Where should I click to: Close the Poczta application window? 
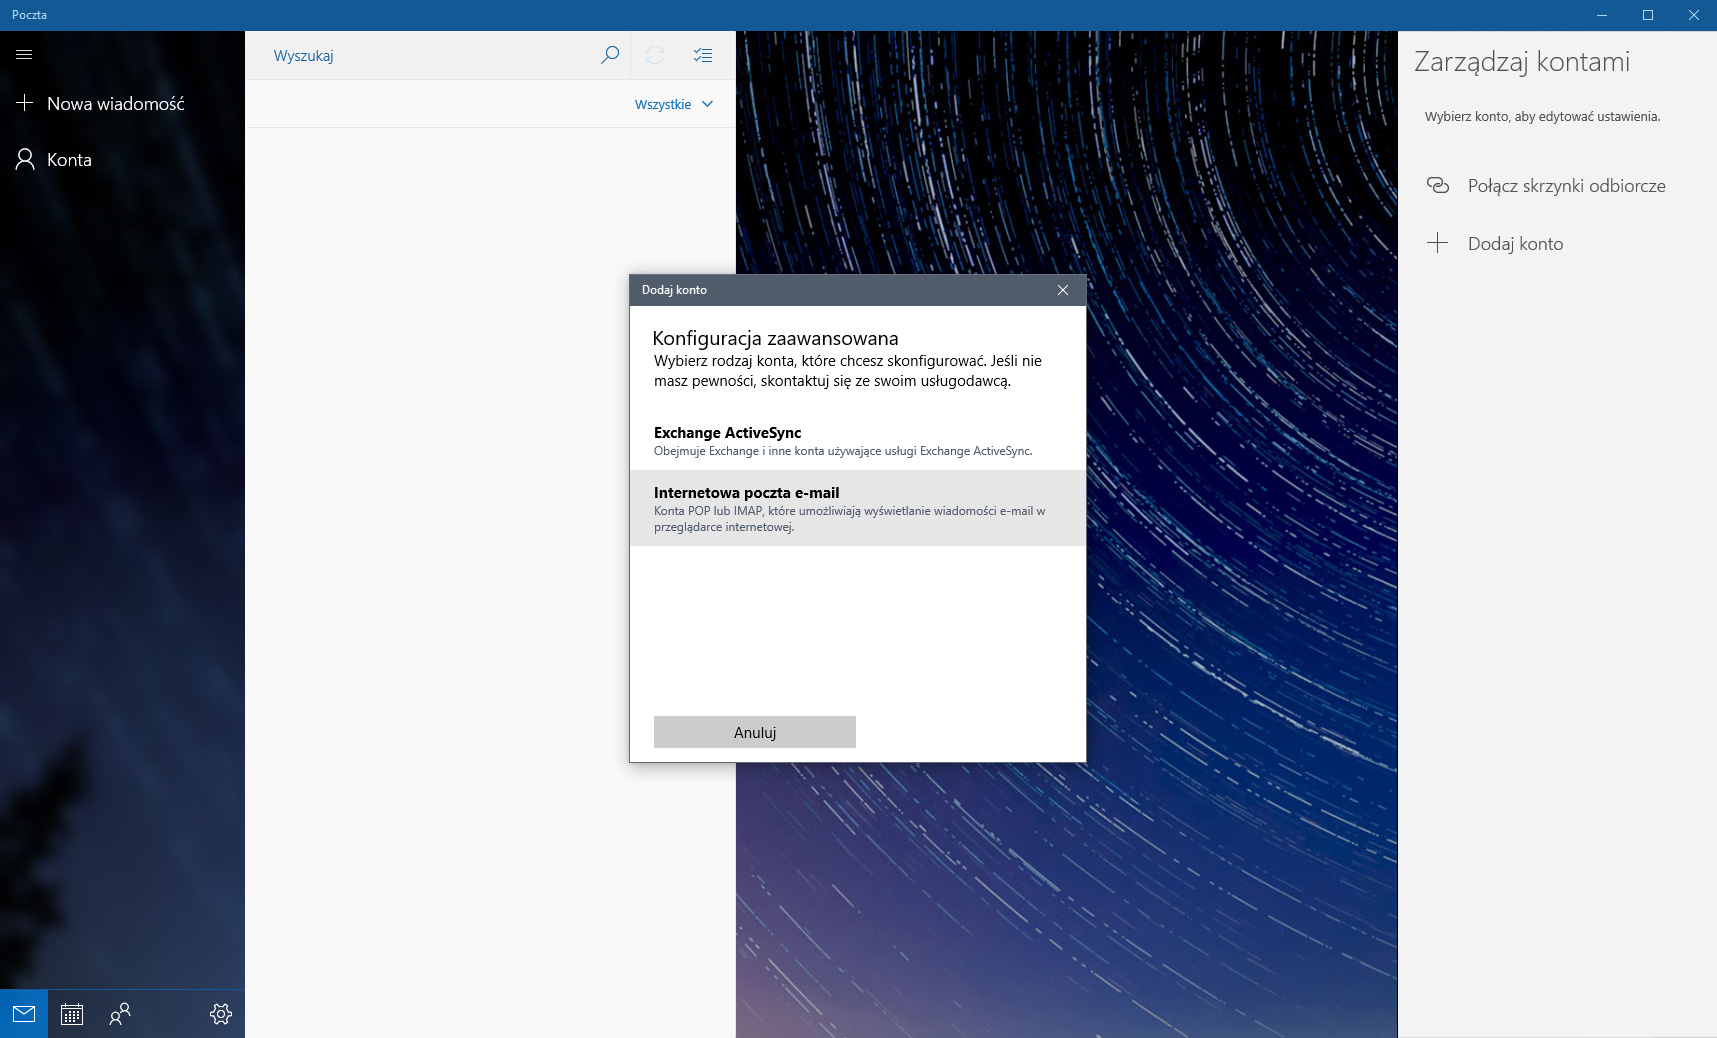point(1694,15)
